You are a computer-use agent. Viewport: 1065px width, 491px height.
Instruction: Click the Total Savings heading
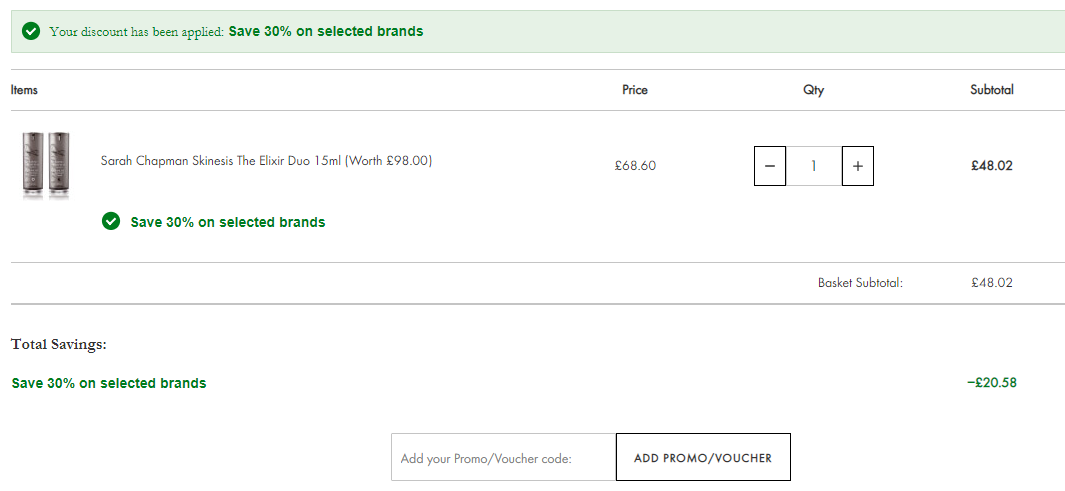coord(59,344)
